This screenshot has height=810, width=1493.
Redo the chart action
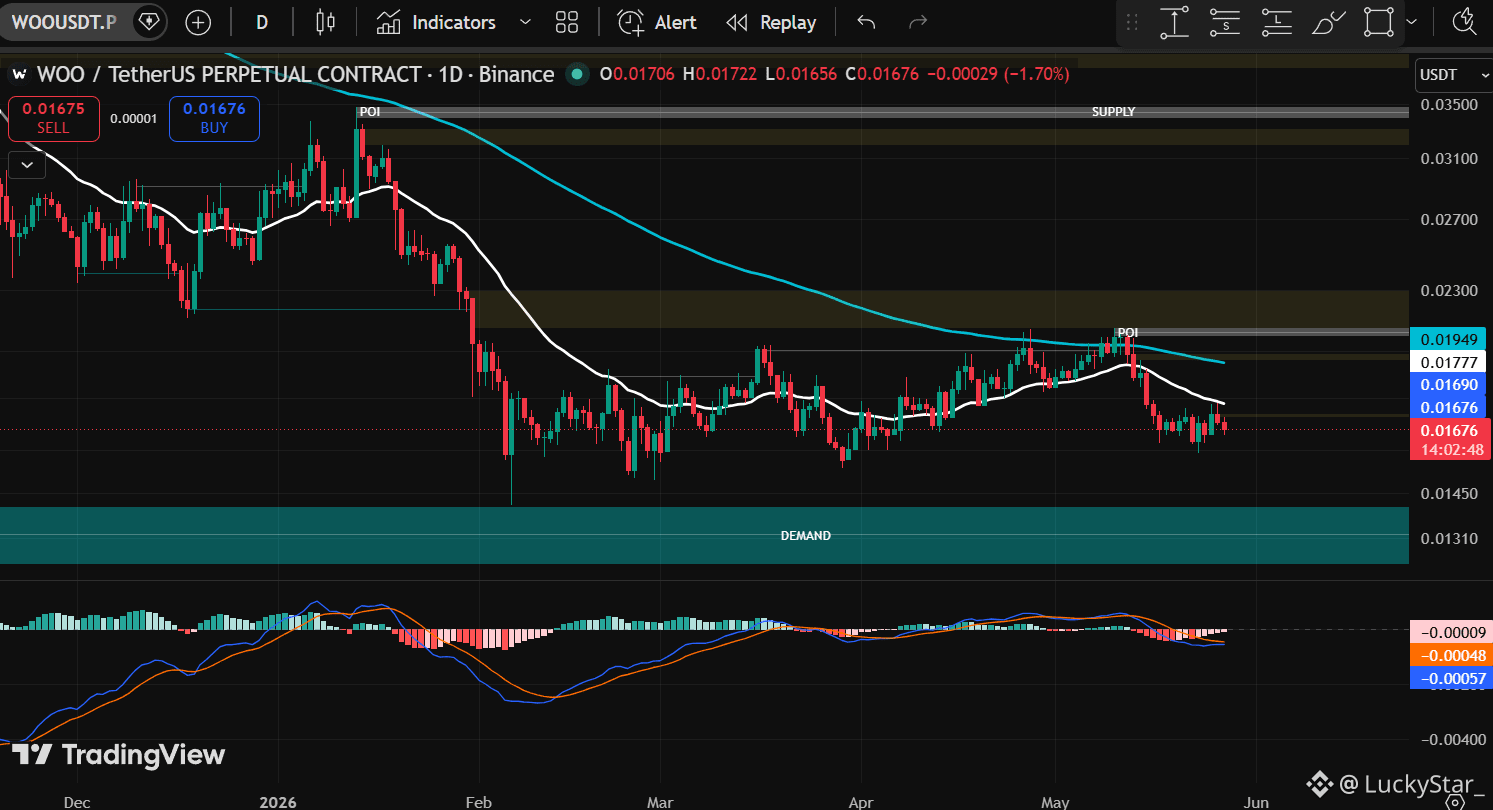[x=917, y=22]
